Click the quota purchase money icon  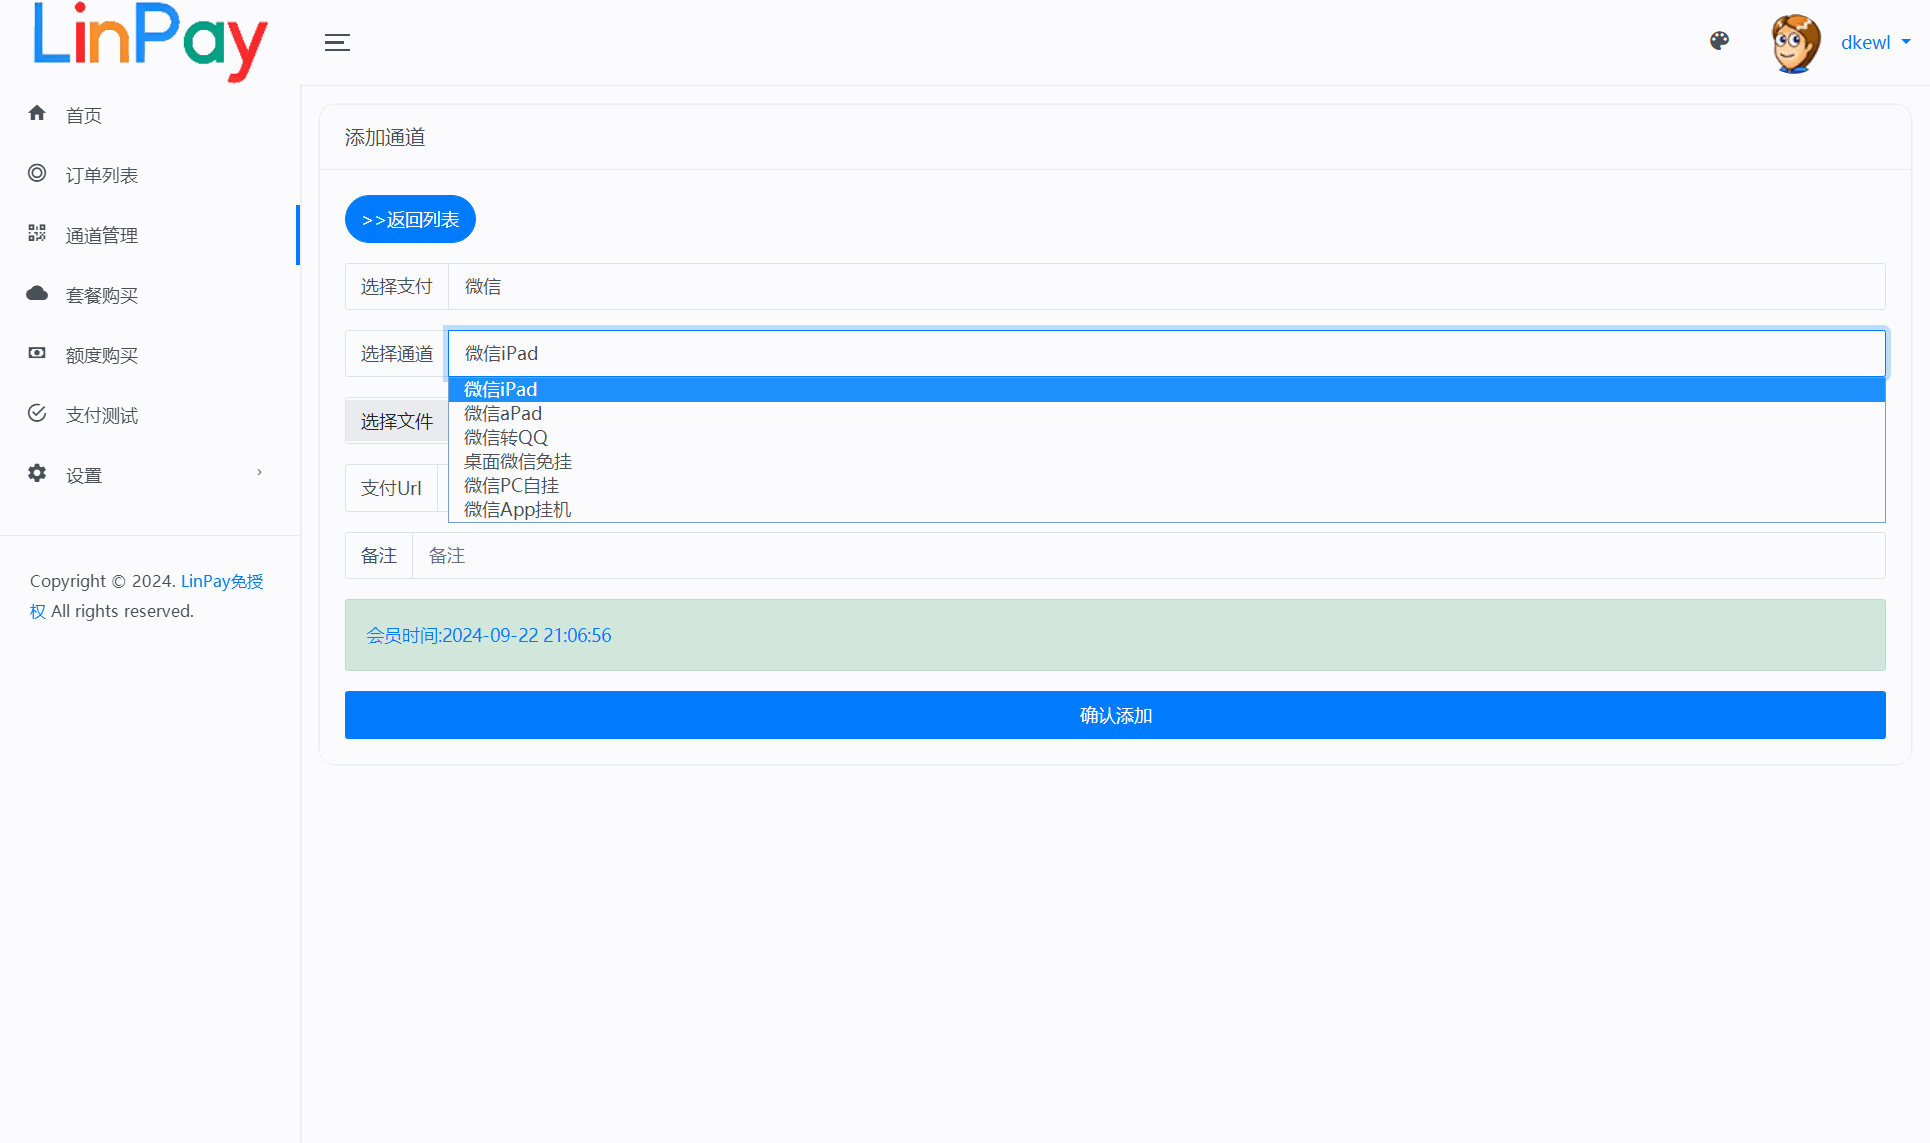click(x=37, y=353)
